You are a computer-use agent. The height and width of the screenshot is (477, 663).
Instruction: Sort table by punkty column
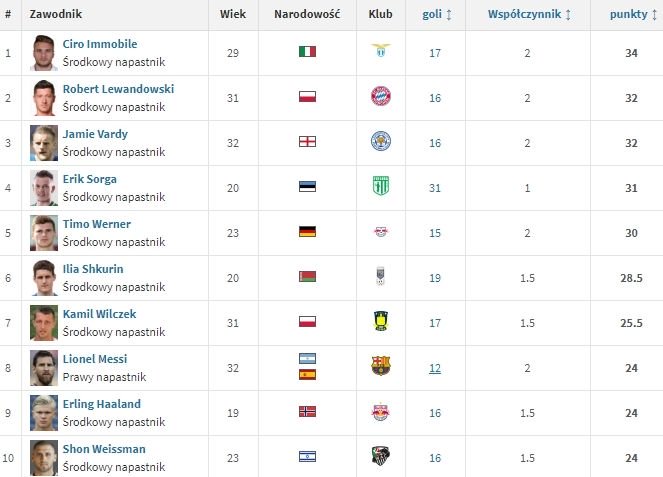click(x=633, y=15)
